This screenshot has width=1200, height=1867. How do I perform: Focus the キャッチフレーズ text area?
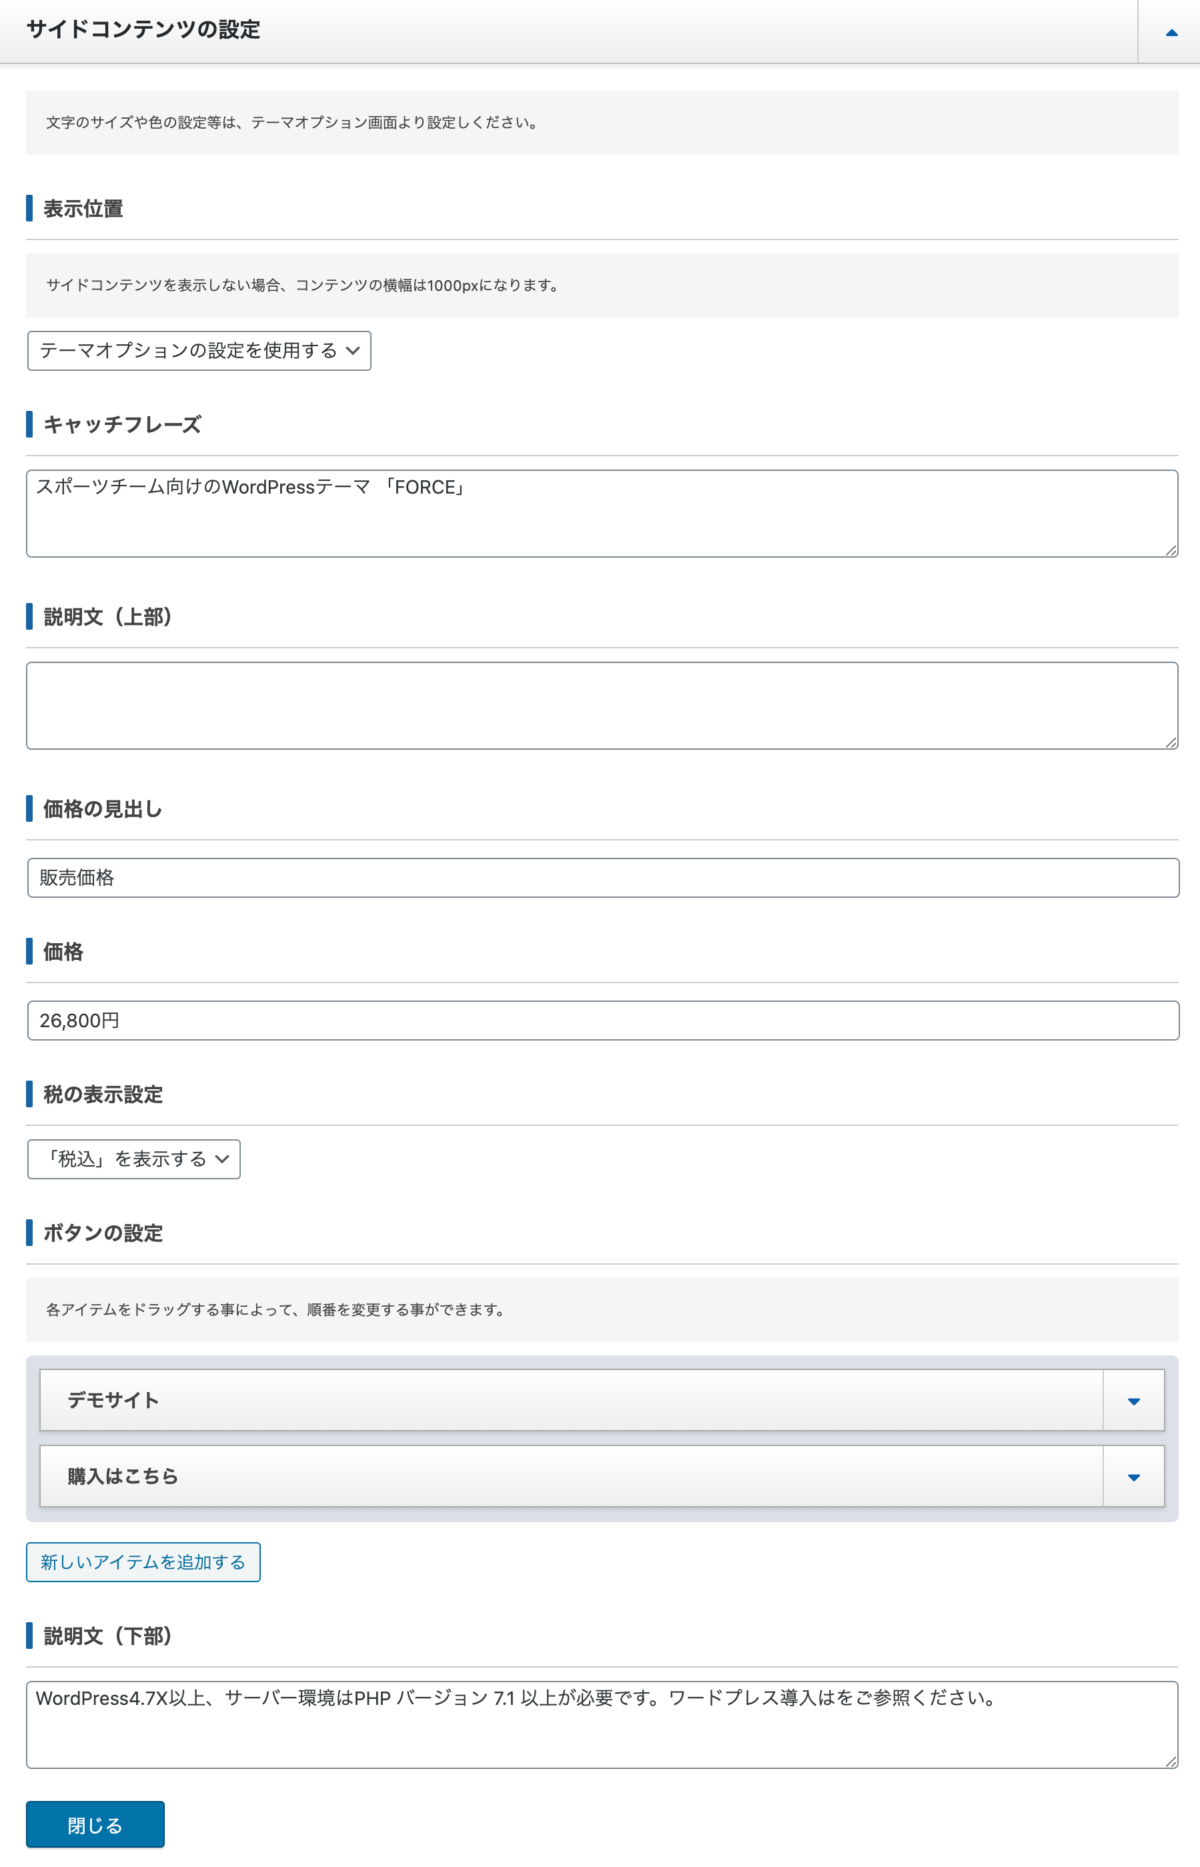[602, 514]
